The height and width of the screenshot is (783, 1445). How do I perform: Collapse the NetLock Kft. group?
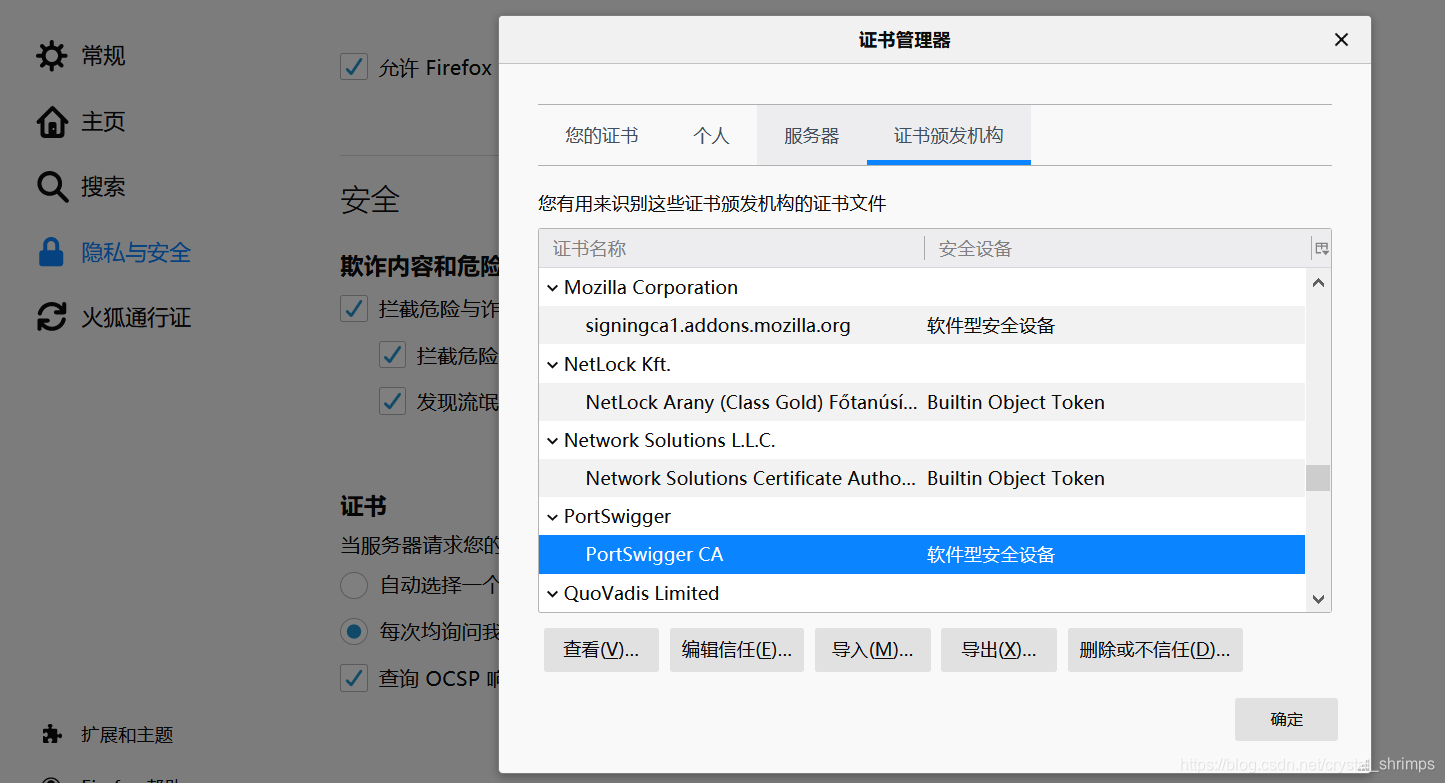tap(552, 365)
